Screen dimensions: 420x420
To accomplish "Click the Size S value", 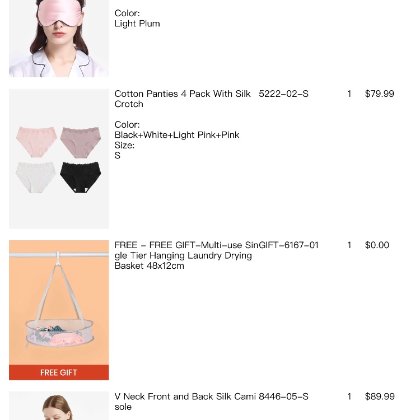I will 117,156.
